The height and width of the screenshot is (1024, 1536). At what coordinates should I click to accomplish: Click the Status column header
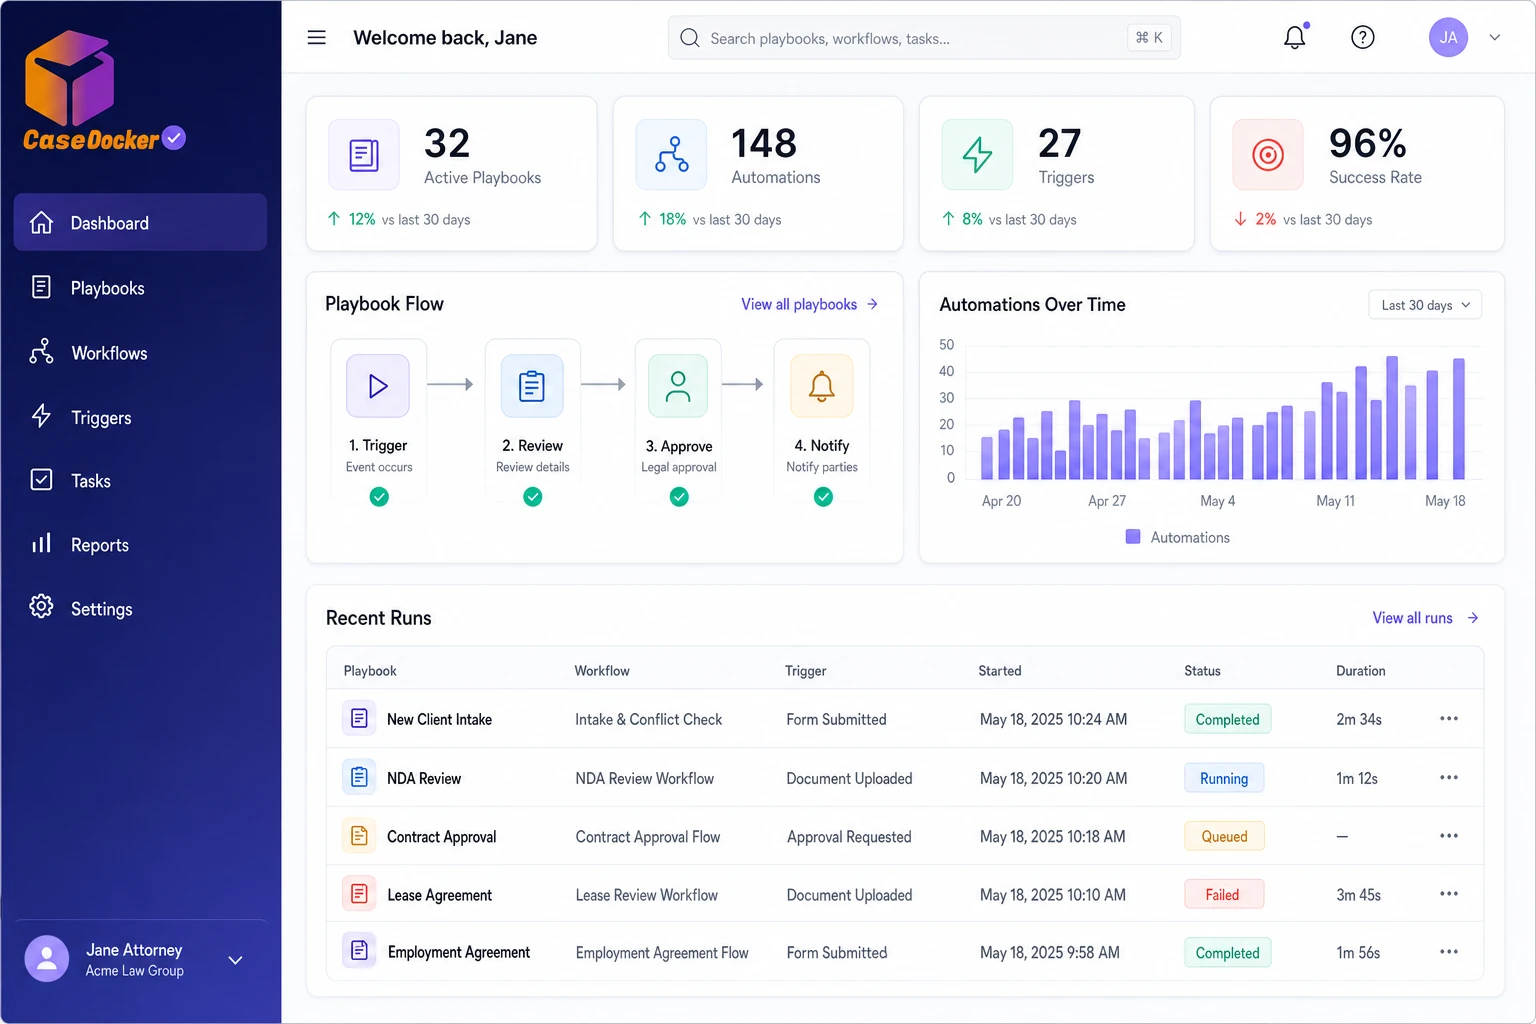coord(1202,671)
